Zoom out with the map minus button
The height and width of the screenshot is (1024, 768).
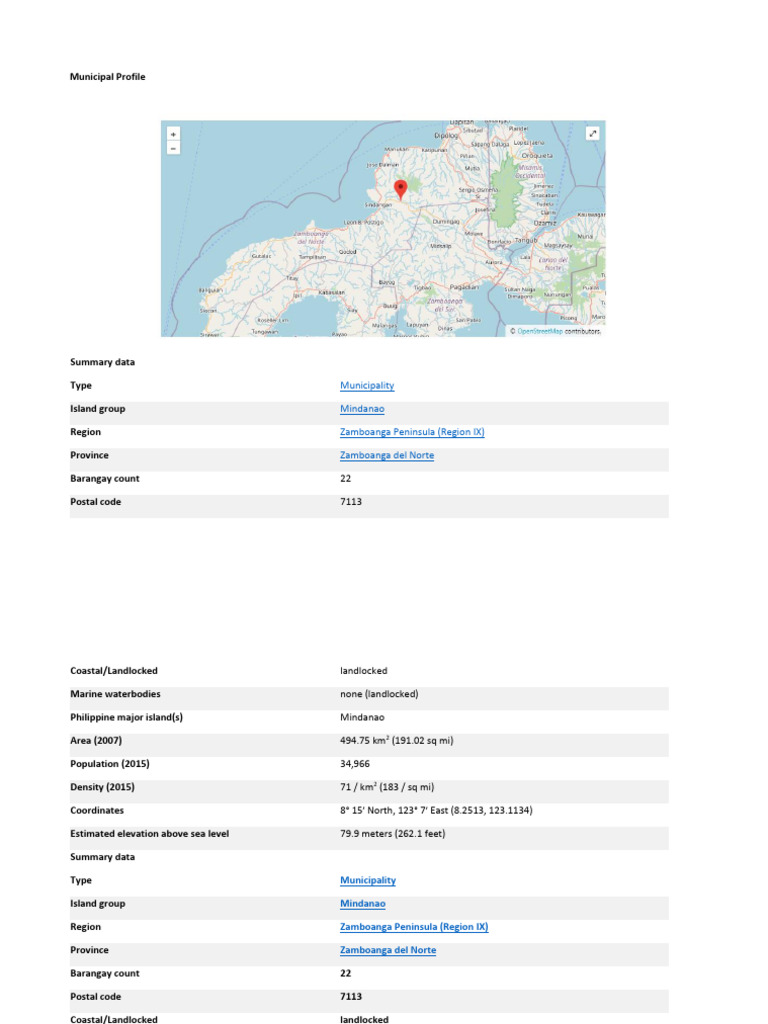coord(173,149)
